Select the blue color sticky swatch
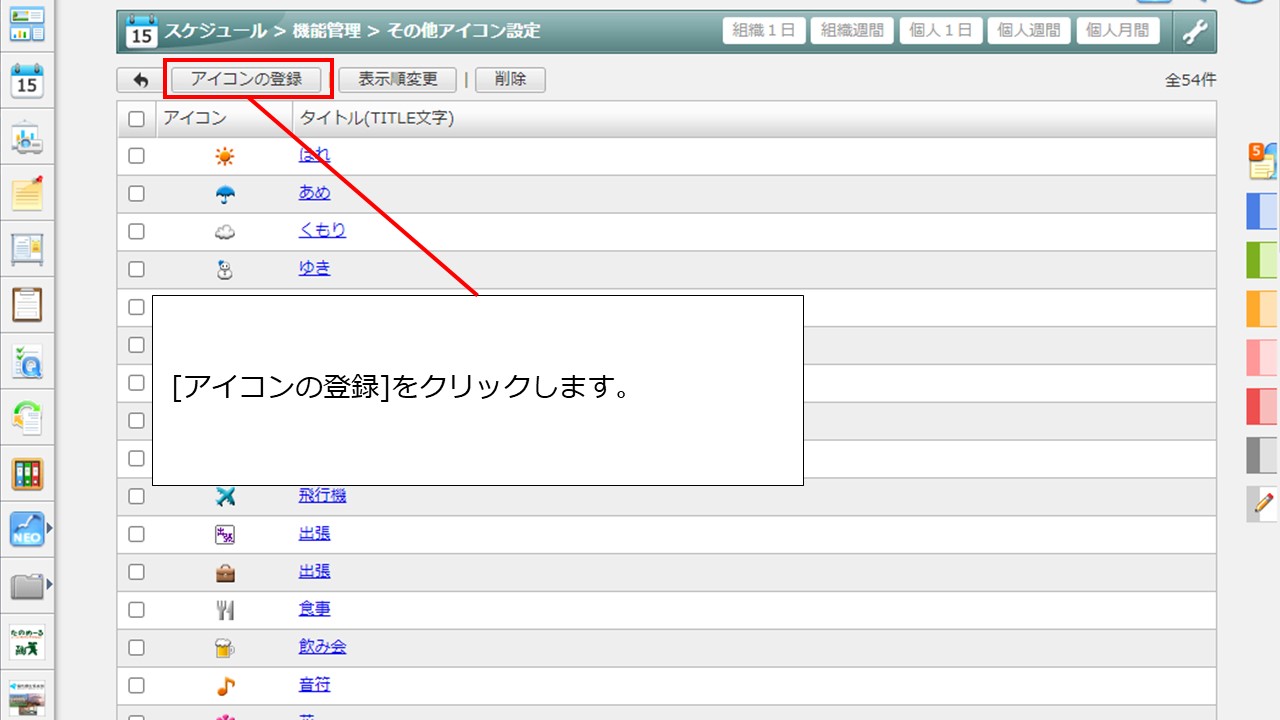1280x720 pixels. [1262, 212]
